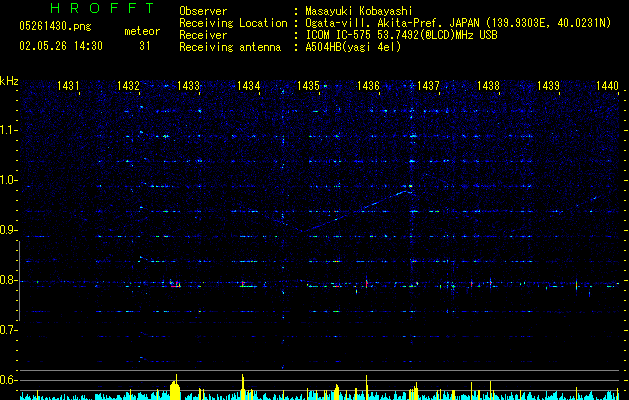Click the HROFFT title text

103,8
